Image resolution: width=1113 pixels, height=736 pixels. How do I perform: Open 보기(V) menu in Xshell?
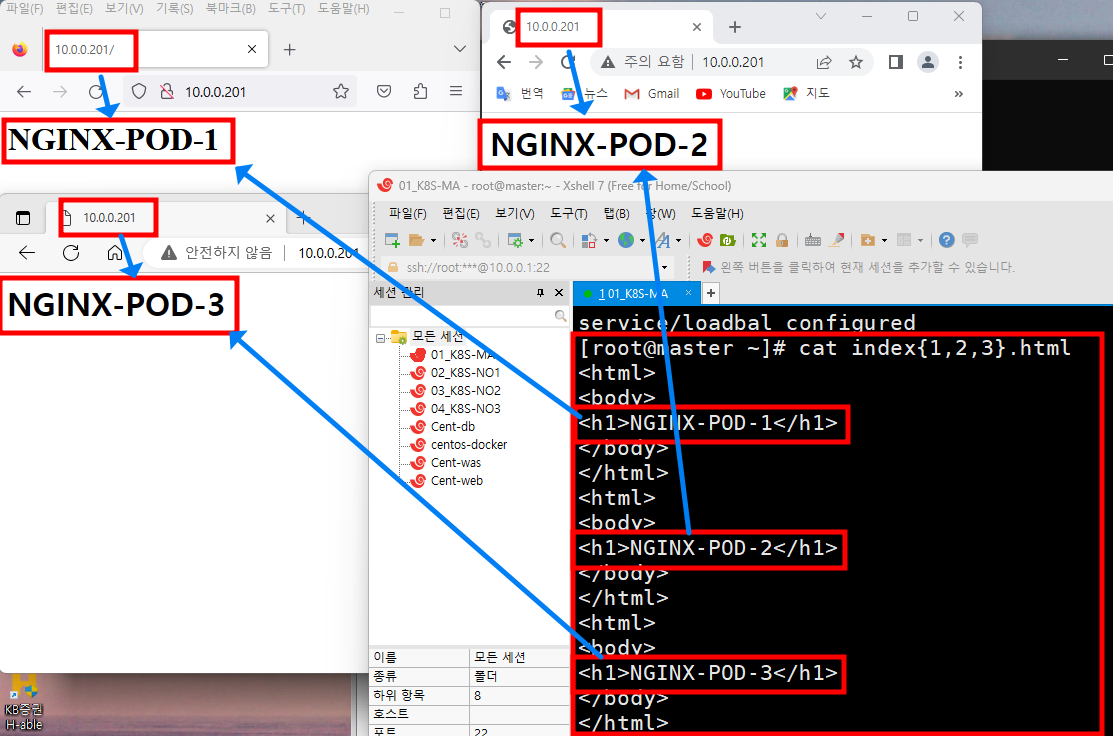[x=515, y=214]
